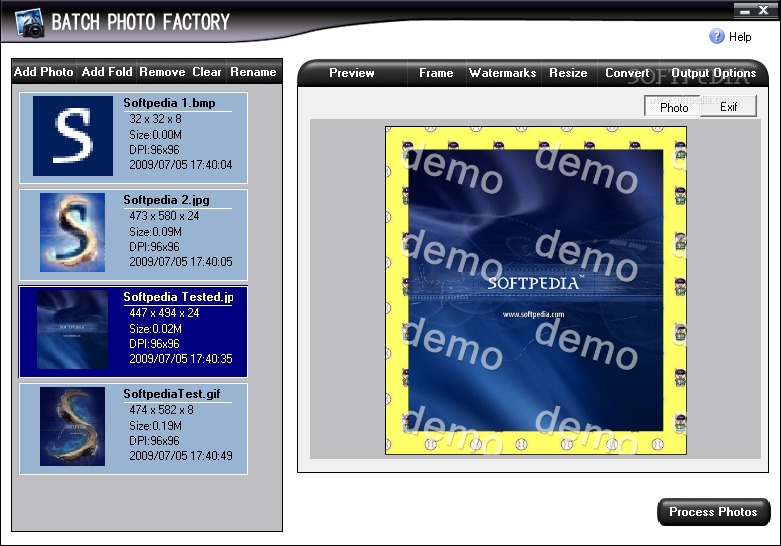The height and width of the screenshot is (546, 781).
Task: Click the date 2009/07/05 17:40:04
Action: click(181, 165)
